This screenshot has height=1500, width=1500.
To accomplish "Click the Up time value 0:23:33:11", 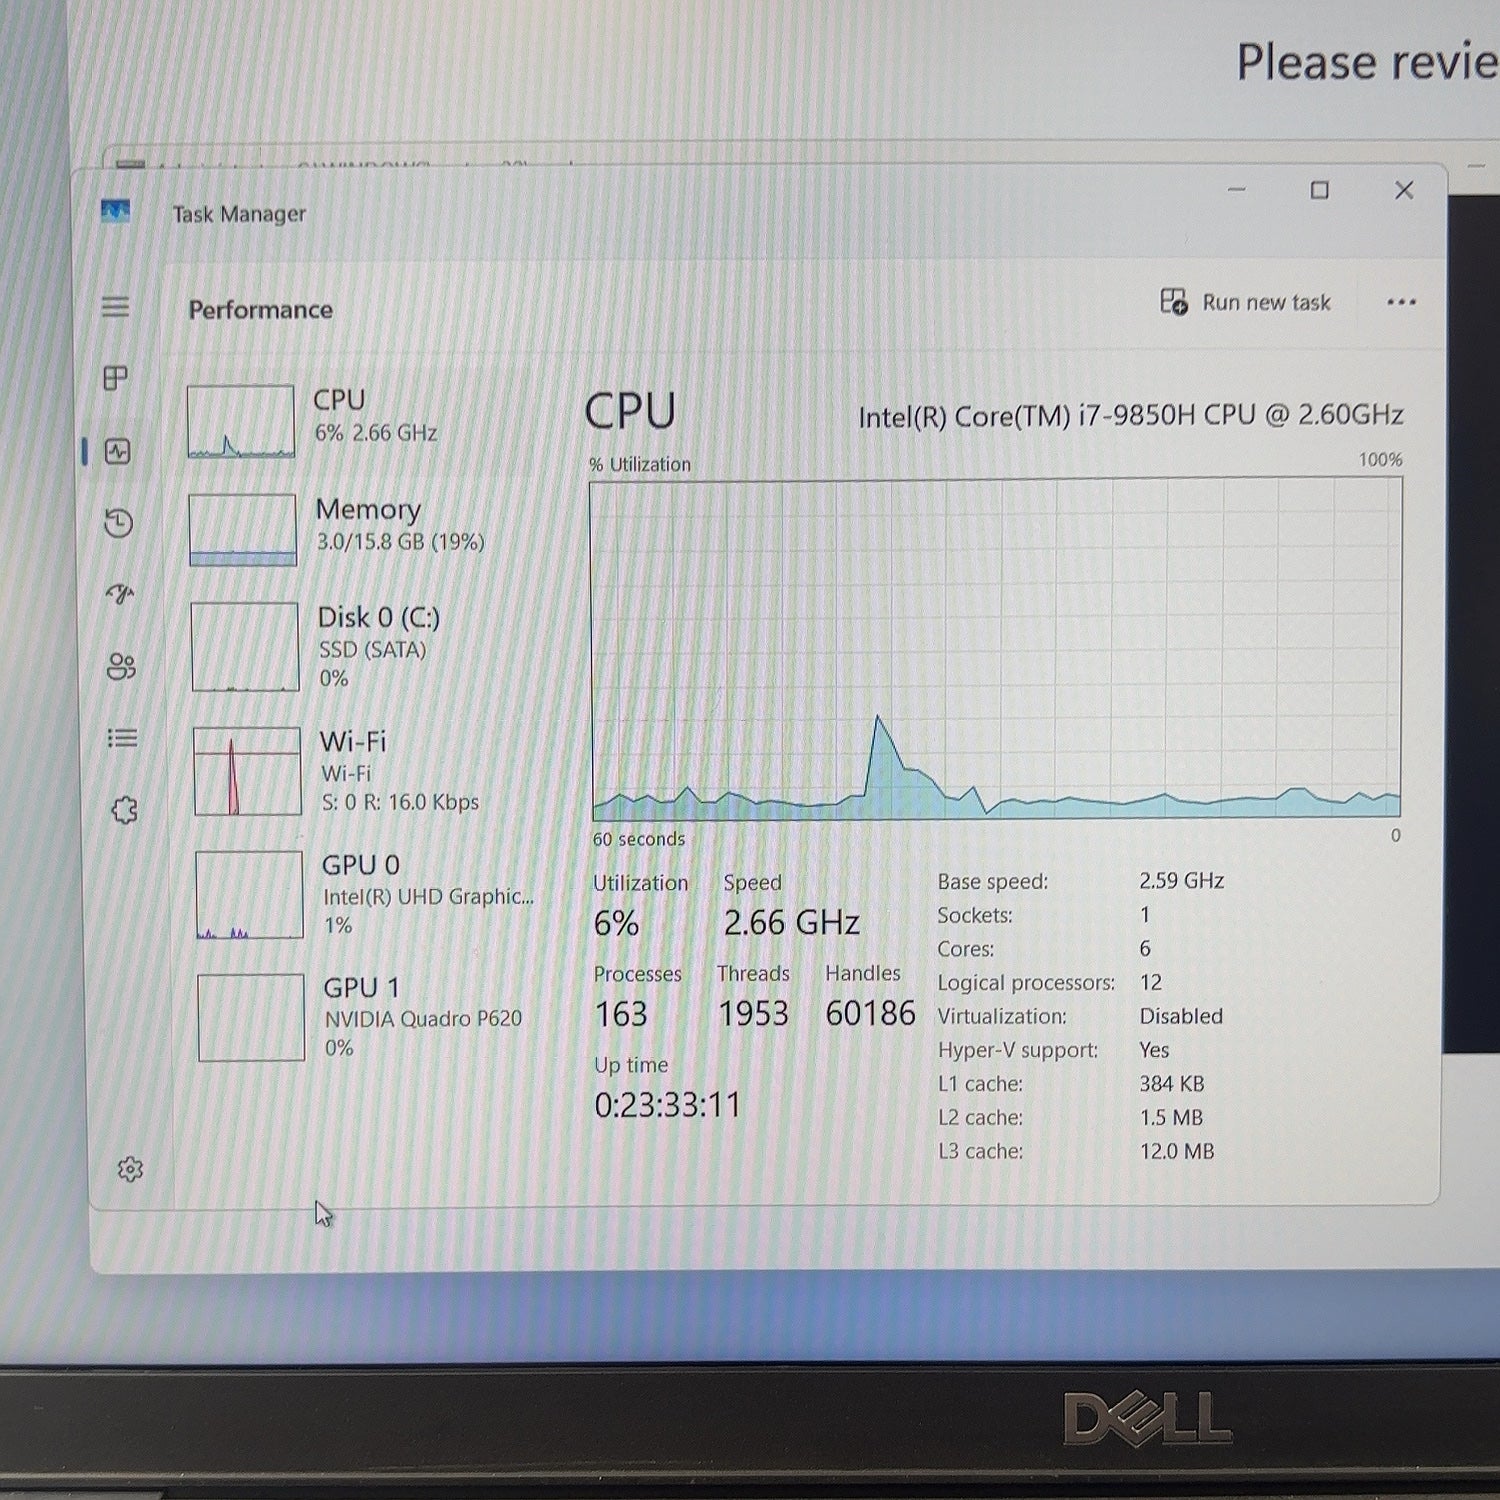I will click(667, 1105).
